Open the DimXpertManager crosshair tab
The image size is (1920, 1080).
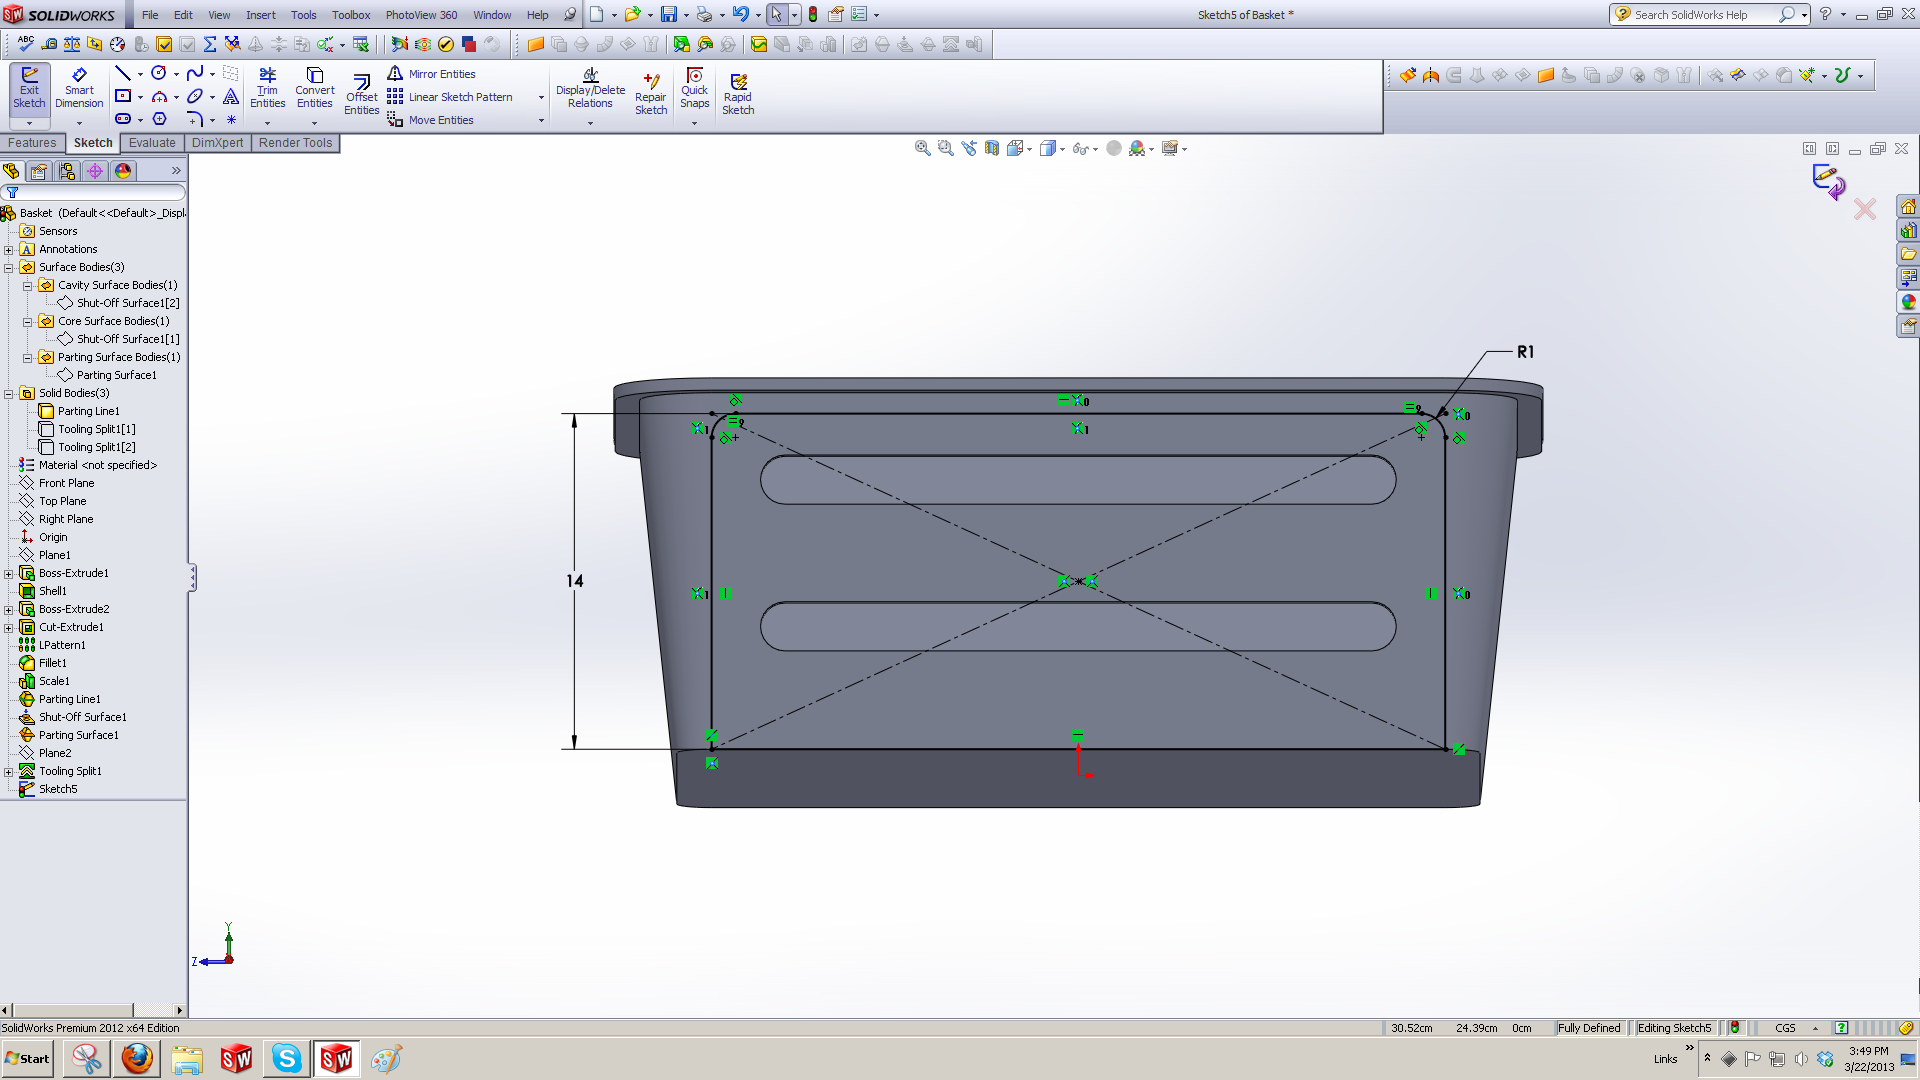(95, 171)
